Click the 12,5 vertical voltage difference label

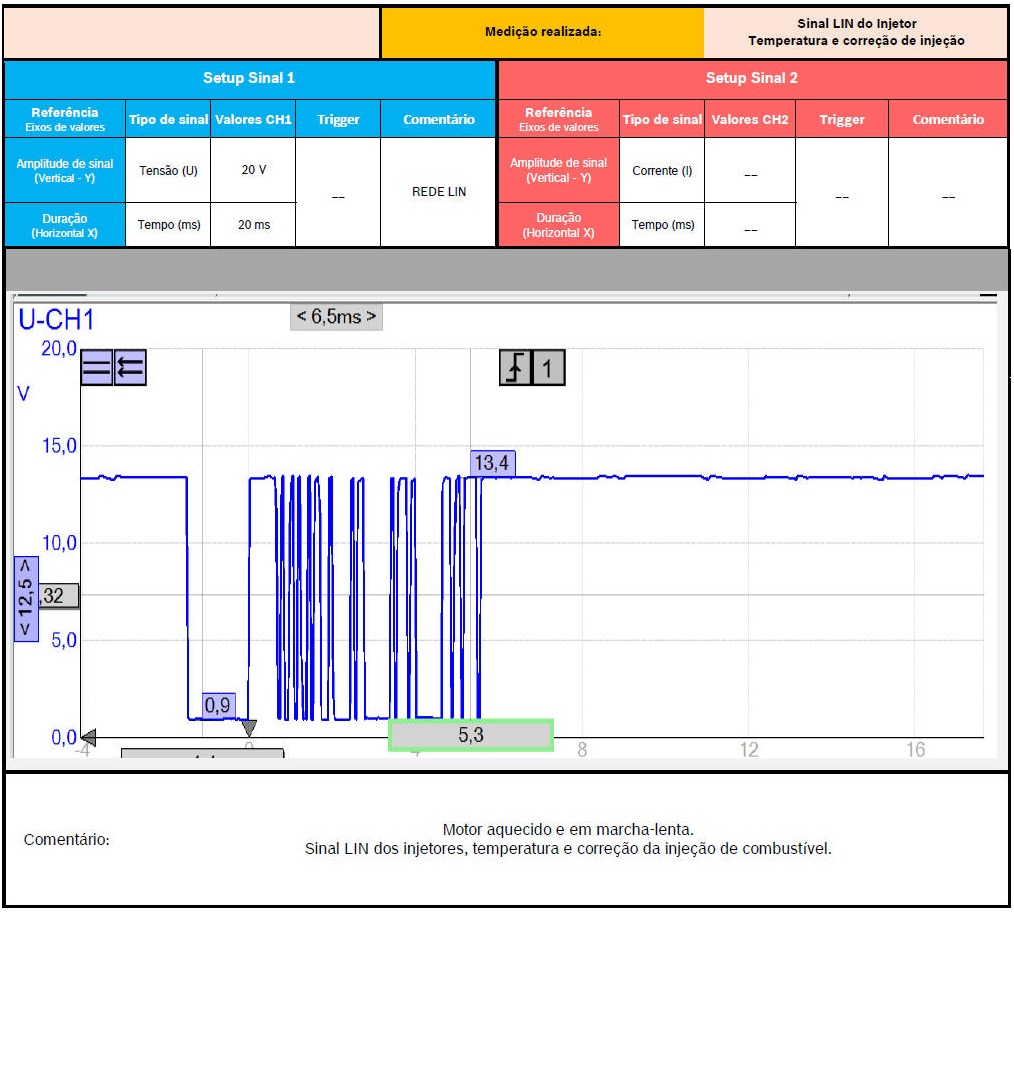point(26,598)
